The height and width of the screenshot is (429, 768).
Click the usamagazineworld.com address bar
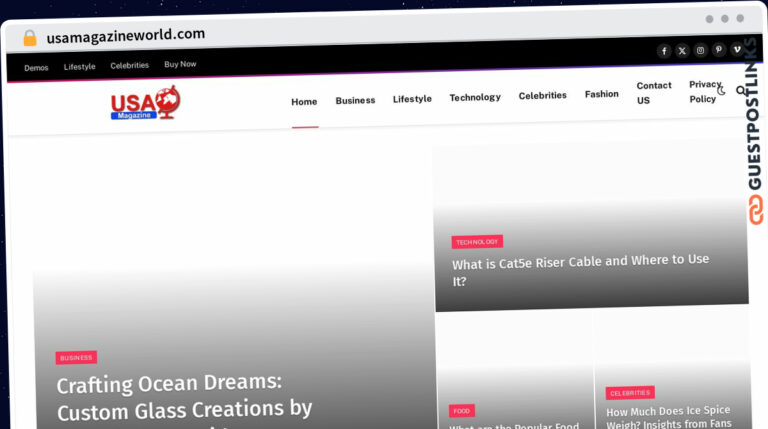click(126, 36)
